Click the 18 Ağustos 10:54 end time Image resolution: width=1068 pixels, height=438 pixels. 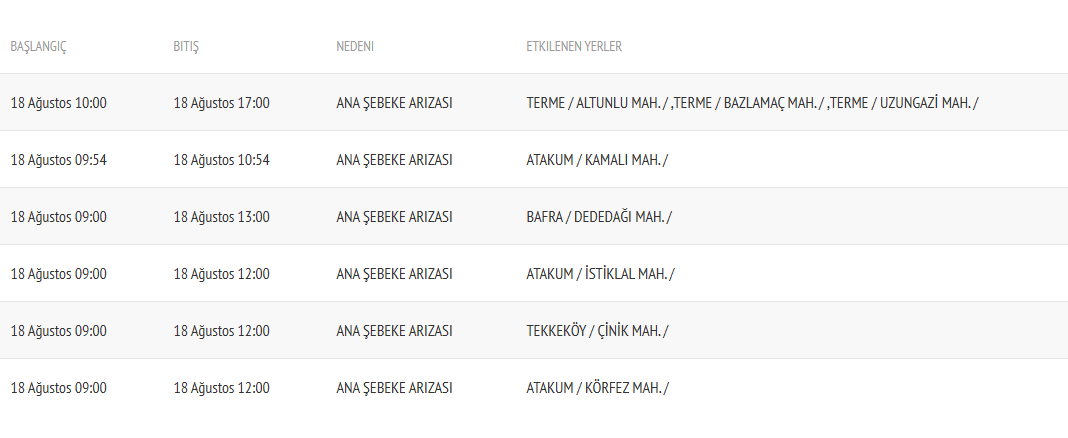coord(221,160)
